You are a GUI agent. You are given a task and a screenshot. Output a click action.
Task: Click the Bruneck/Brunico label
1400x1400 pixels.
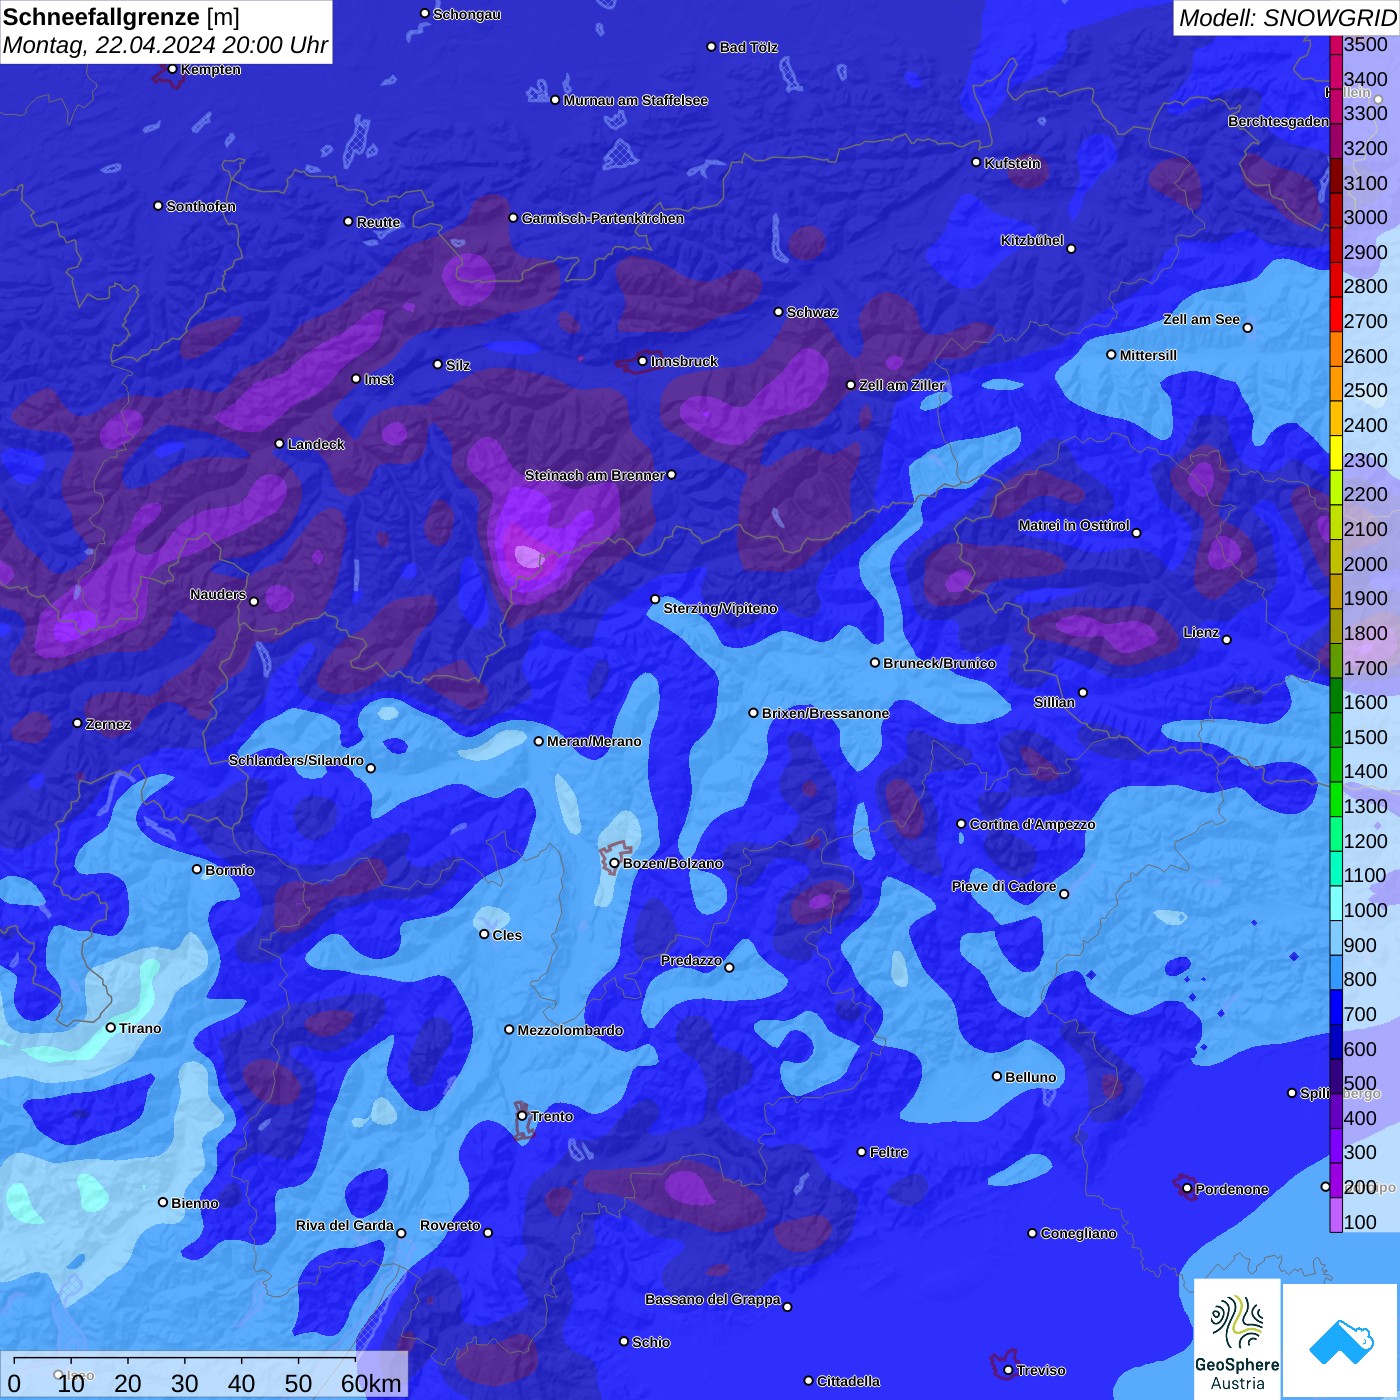pos(939,663)
